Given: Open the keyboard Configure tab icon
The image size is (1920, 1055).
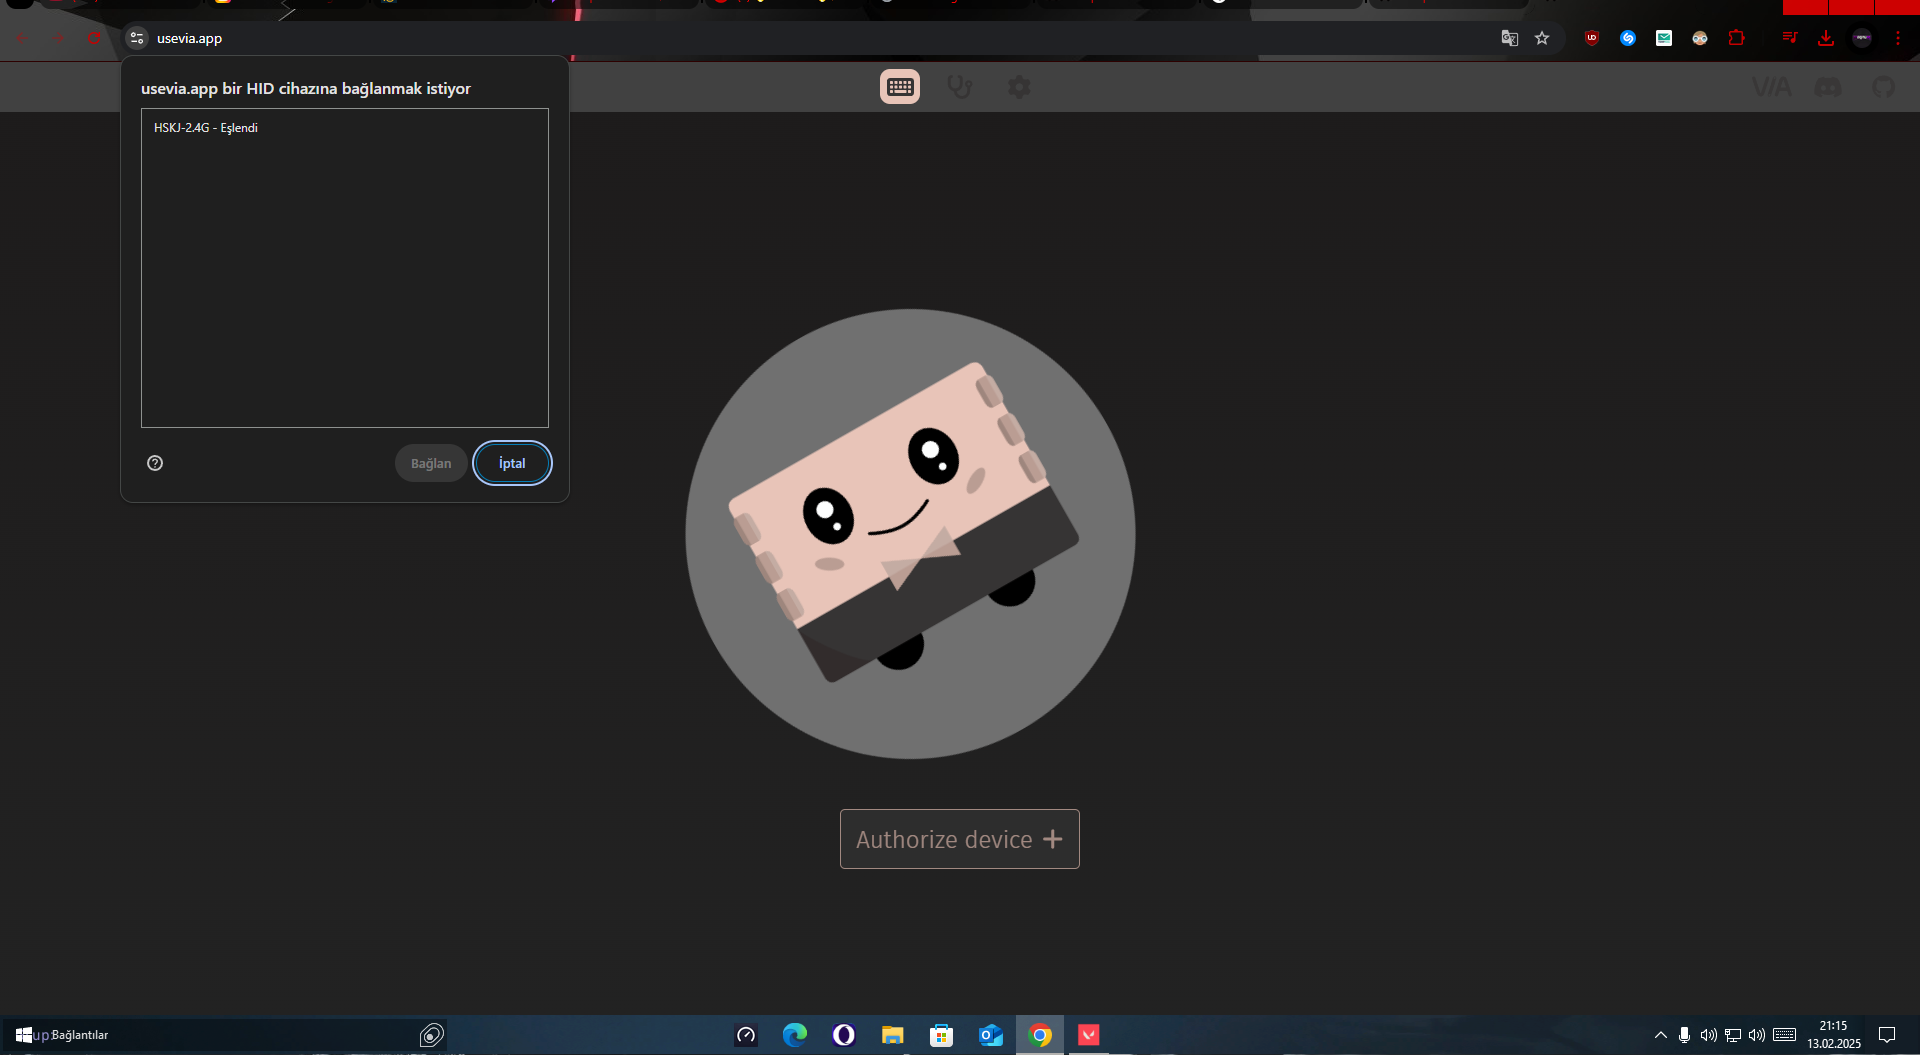Looking at the screenshot, I should pos(900,87).
